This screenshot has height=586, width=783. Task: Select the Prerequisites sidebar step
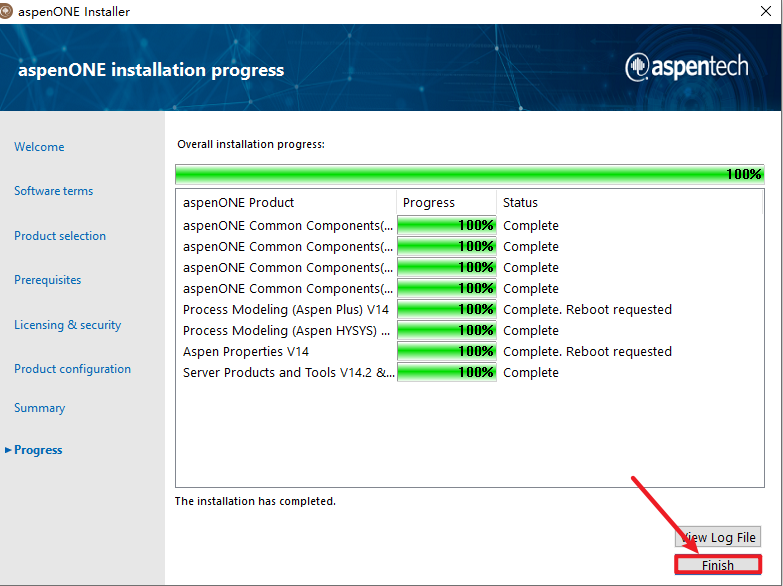click(48, 280)
